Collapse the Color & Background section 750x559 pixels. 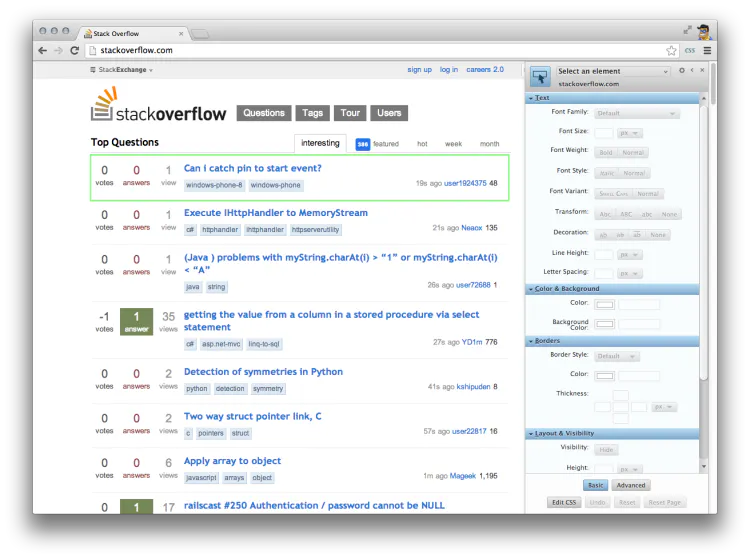click(612, 289)
